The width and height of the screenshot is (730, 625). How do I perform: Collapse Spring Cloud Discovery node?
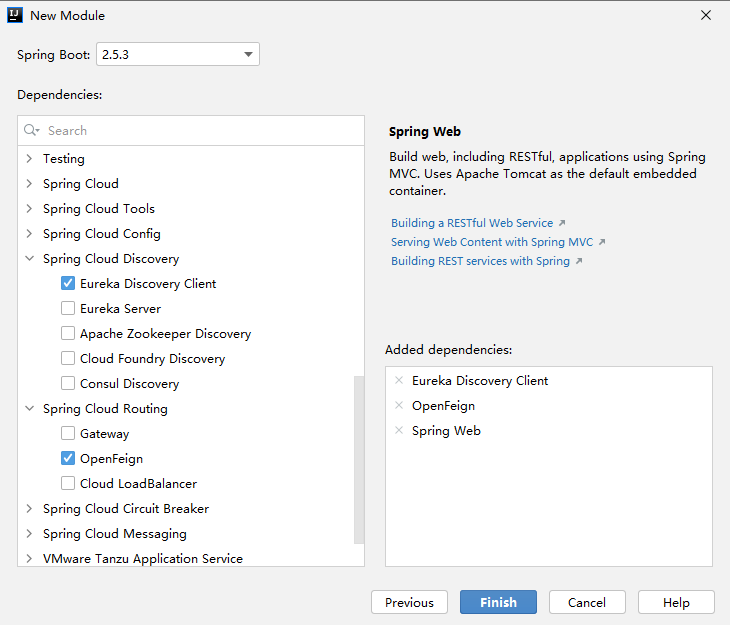click(29, 258)
